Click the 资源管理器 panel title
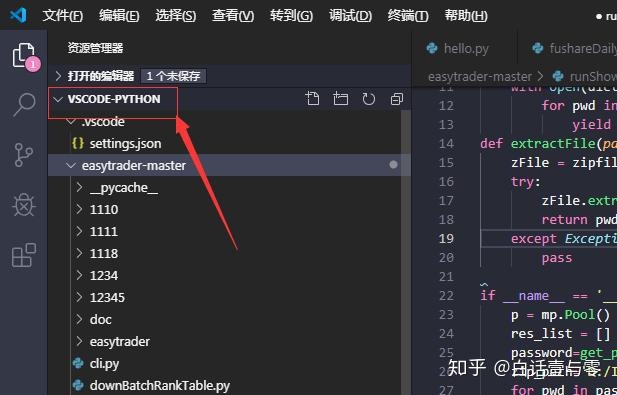This screenshot has height=395, width=617. click(95, 48)
